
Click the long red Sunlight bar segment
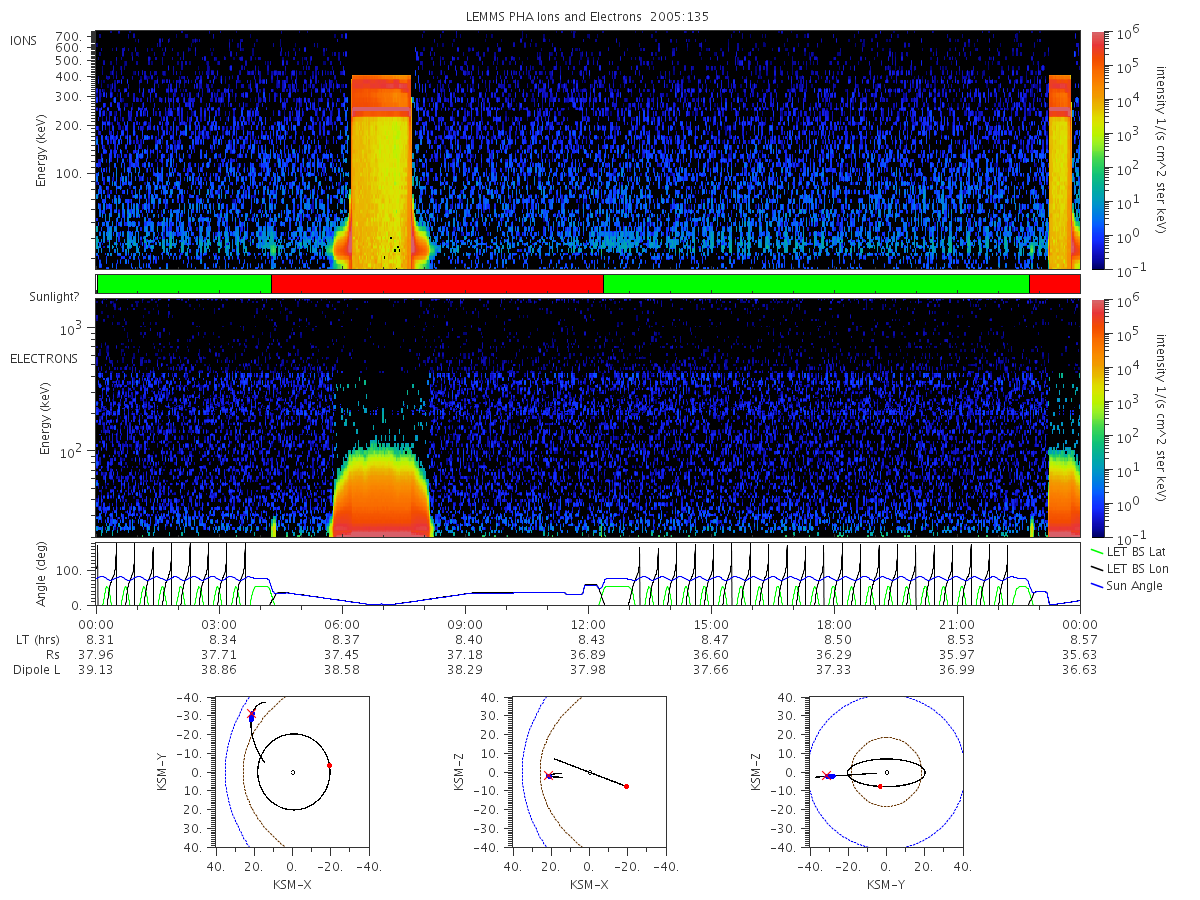[437, 284]
